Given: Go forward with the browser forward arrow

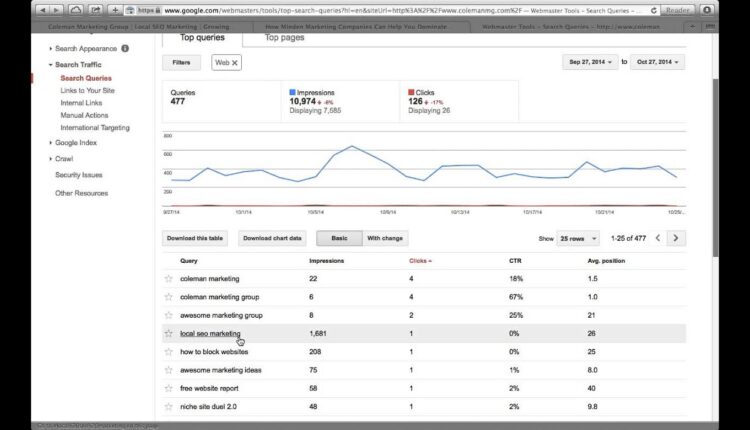Looking at the screenshot, I should (x=56, y=10).
